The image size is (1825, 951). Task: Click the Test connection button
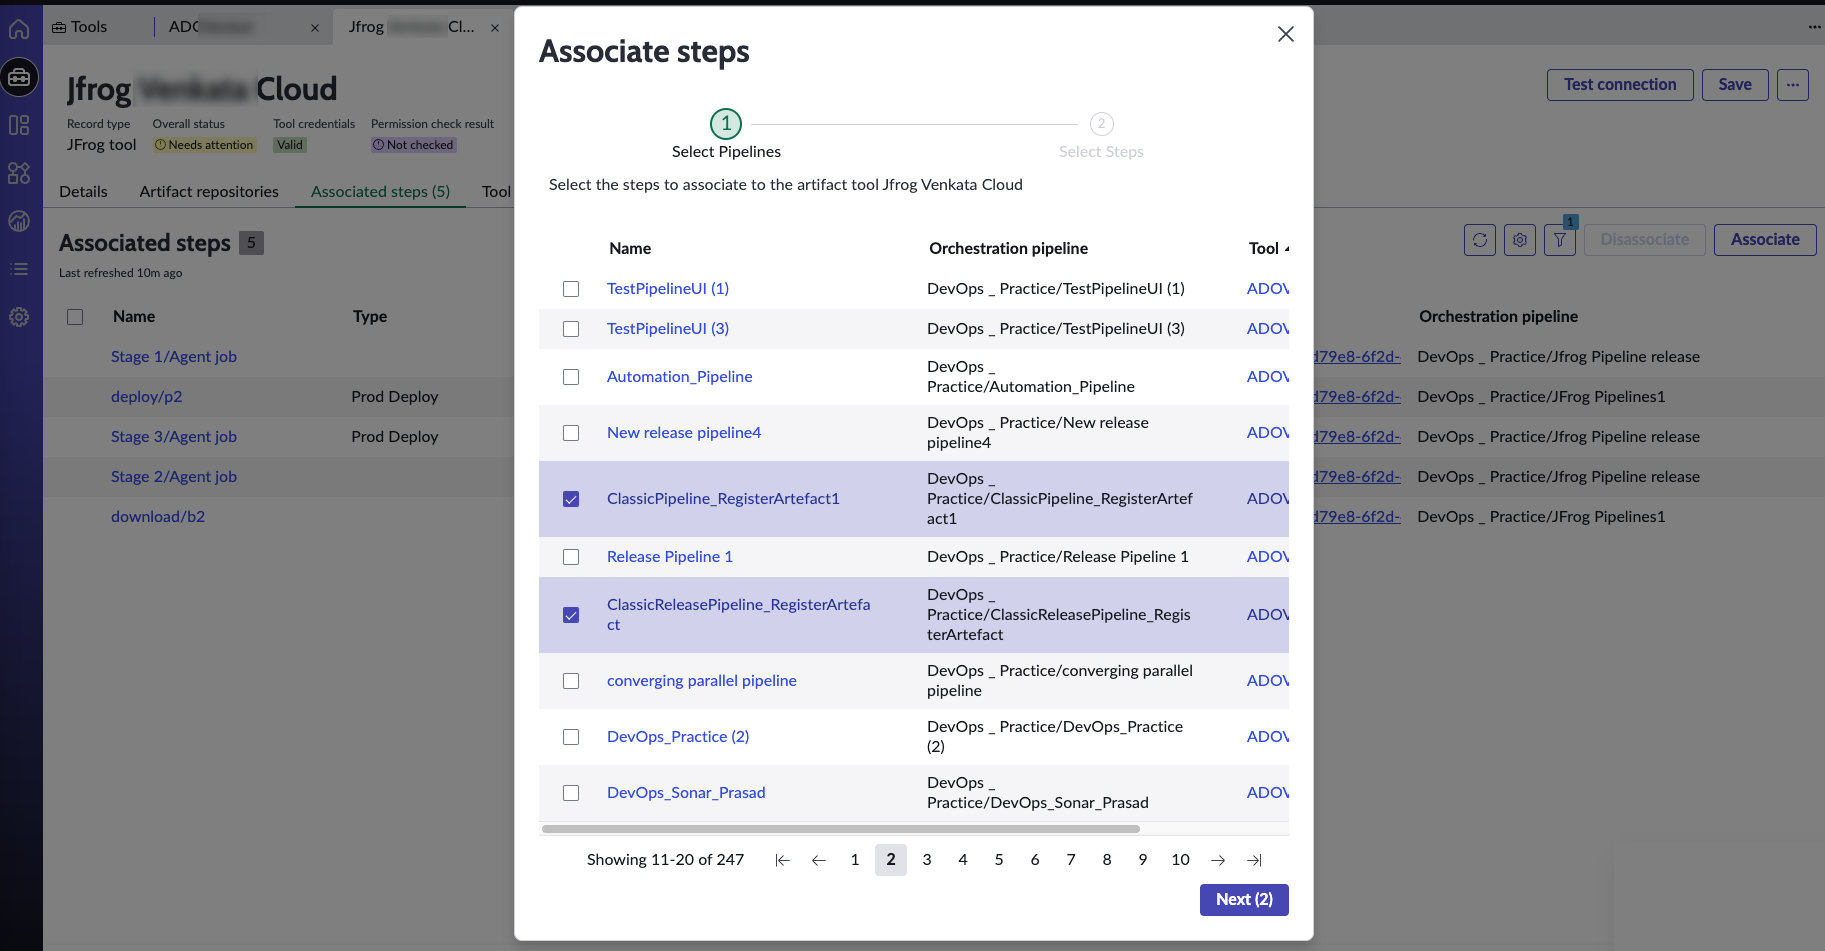coord(1620,85)
